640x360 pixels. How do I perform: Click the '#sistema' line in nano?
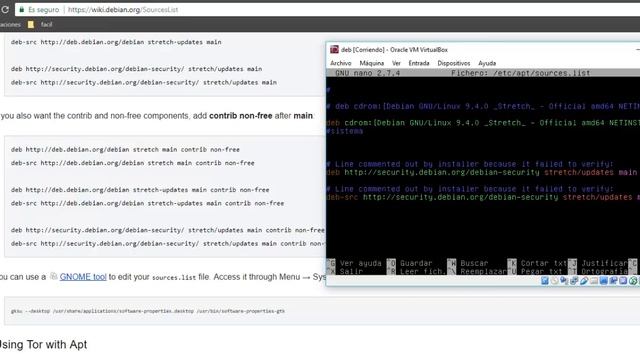(344, 131)
